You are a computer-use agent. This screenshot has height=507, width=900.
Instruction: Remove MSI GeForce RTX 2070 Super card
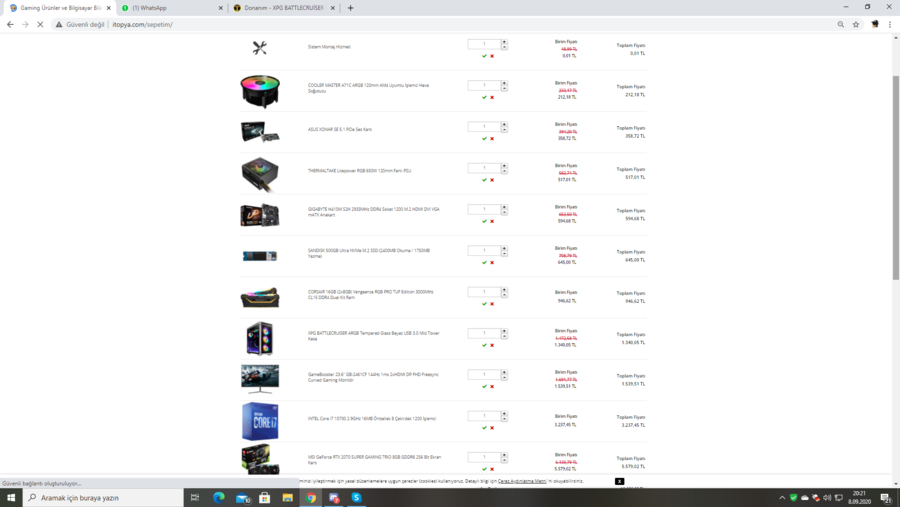coord(492,470)
